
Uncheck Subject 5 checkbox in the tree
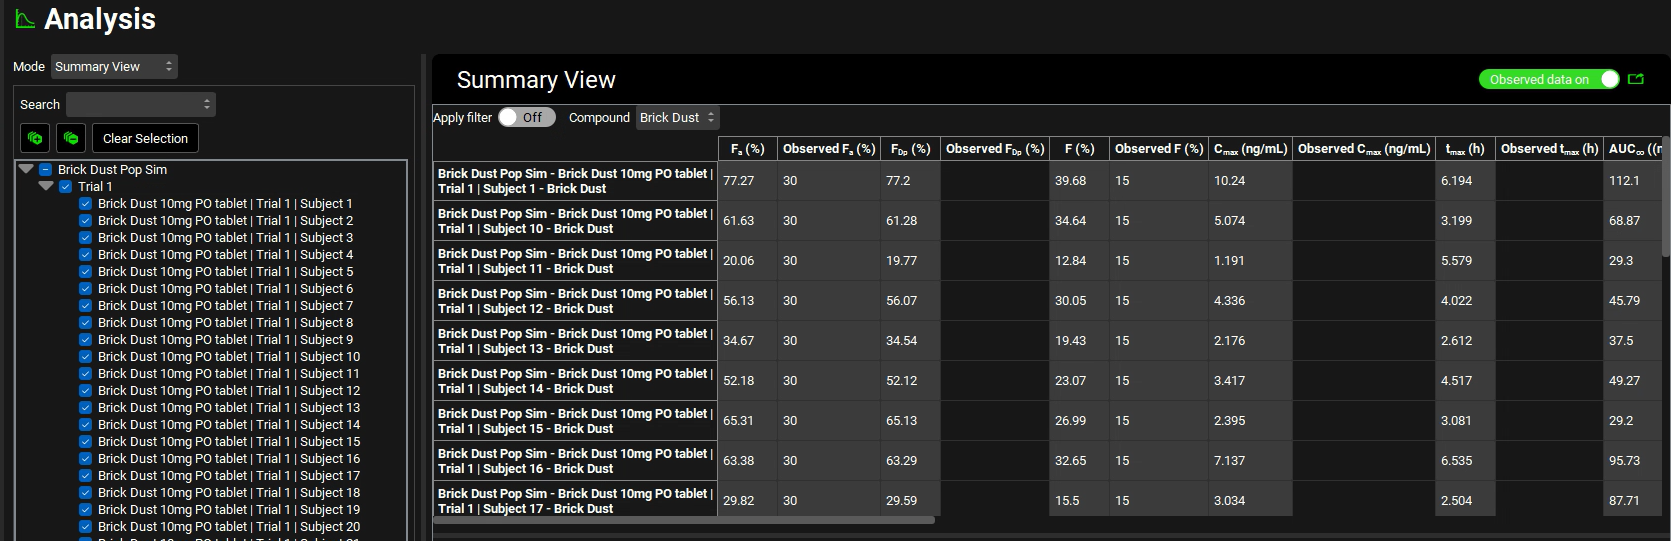(85, 272)
